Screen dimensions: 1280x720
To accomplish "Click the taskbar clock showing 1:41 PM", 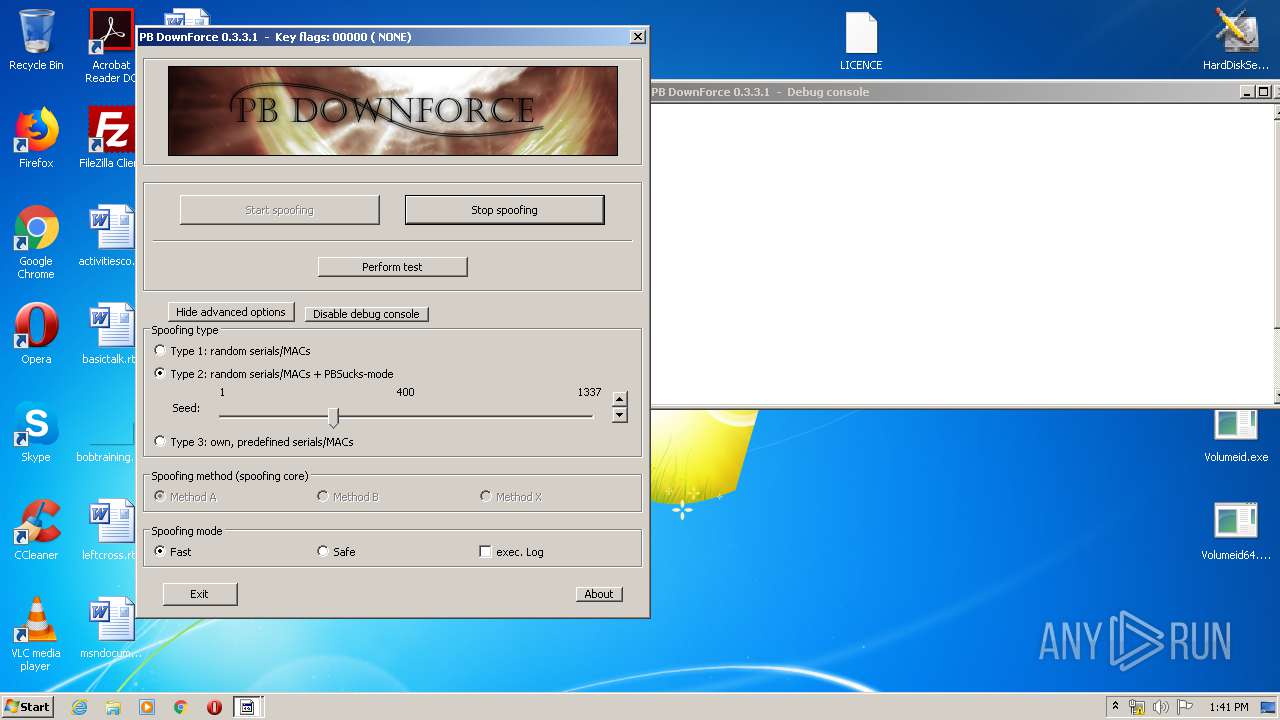I will (x=1229, y=707).
